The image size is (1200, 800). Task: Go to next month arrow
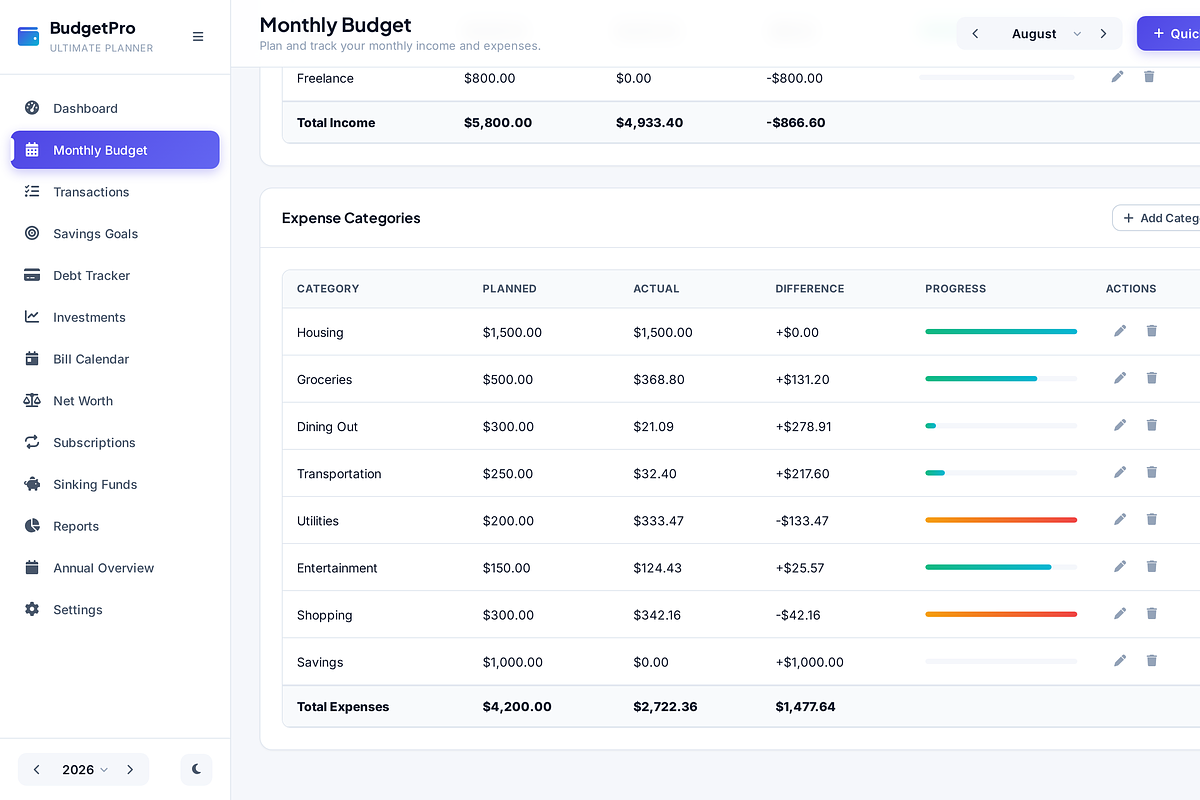(1103, 34)
